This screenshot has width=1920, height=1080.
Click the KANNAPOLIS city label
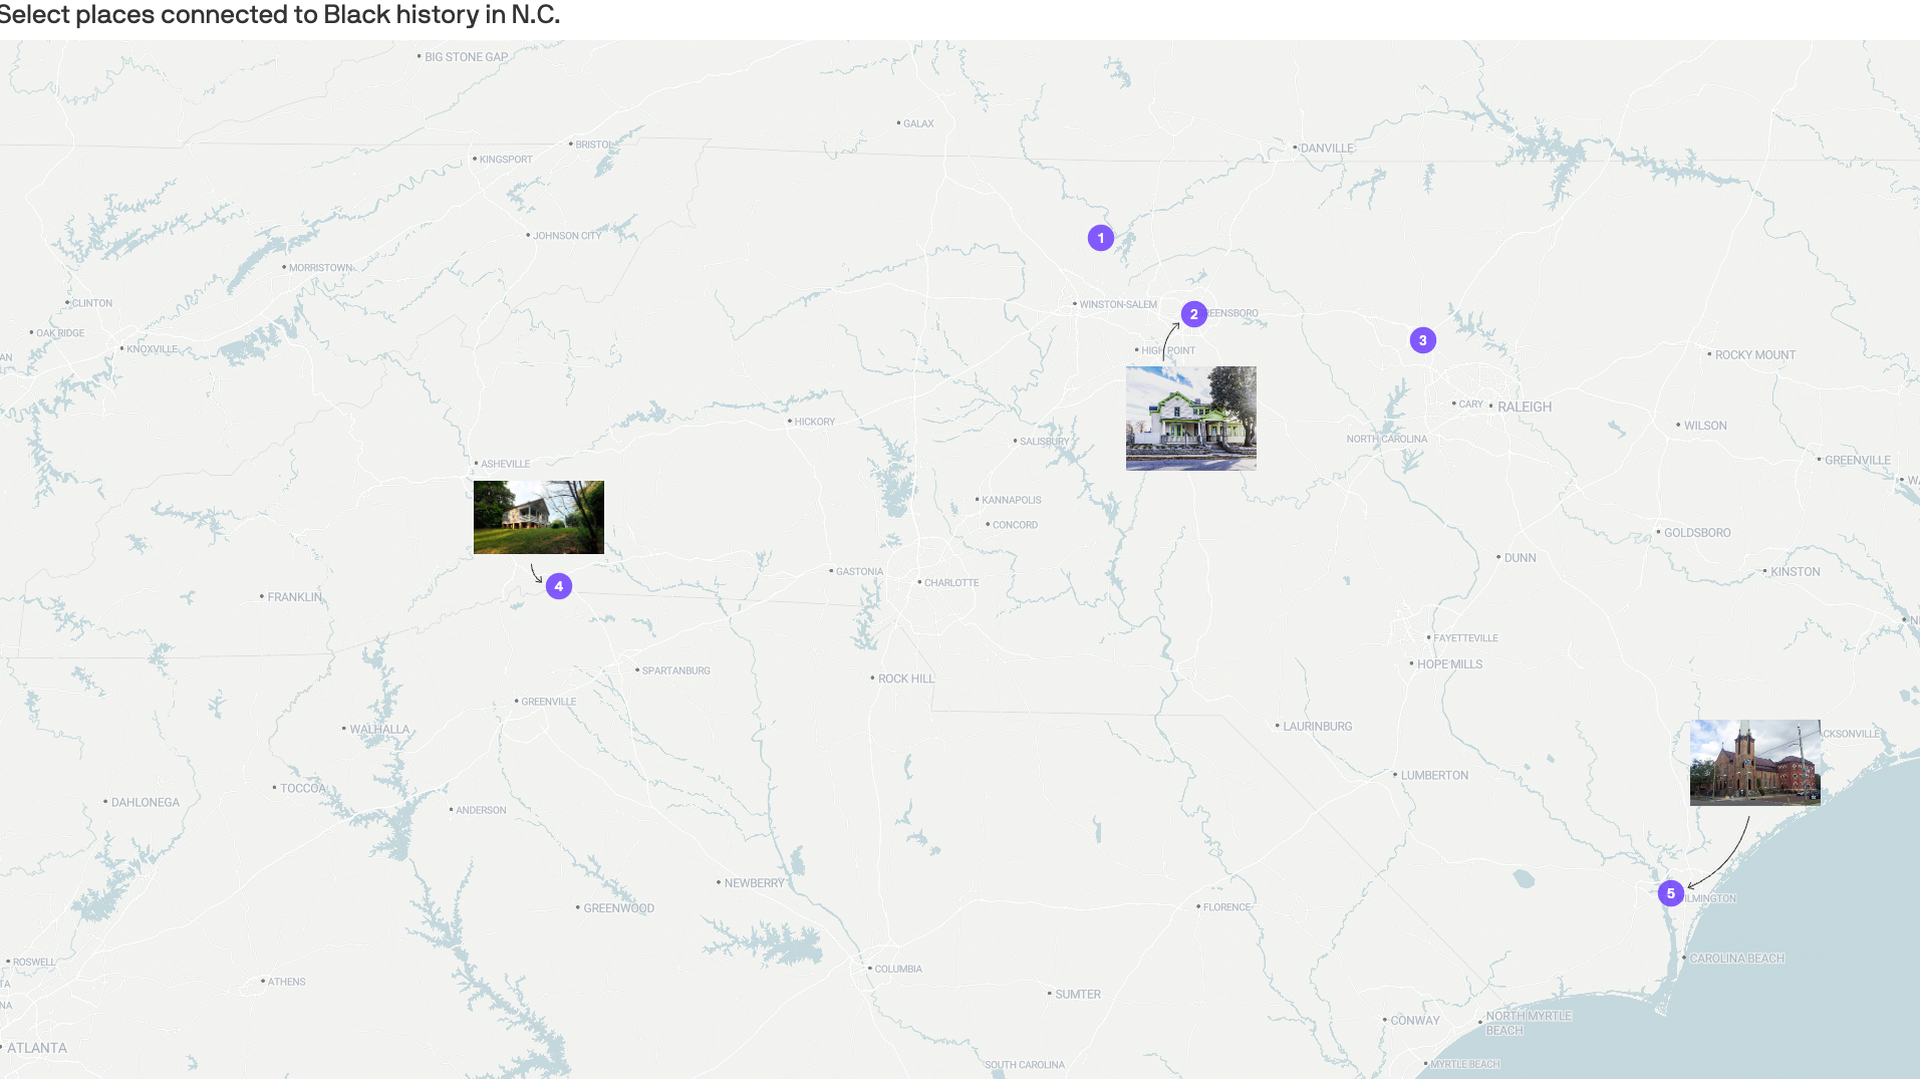coord(1011,500)
